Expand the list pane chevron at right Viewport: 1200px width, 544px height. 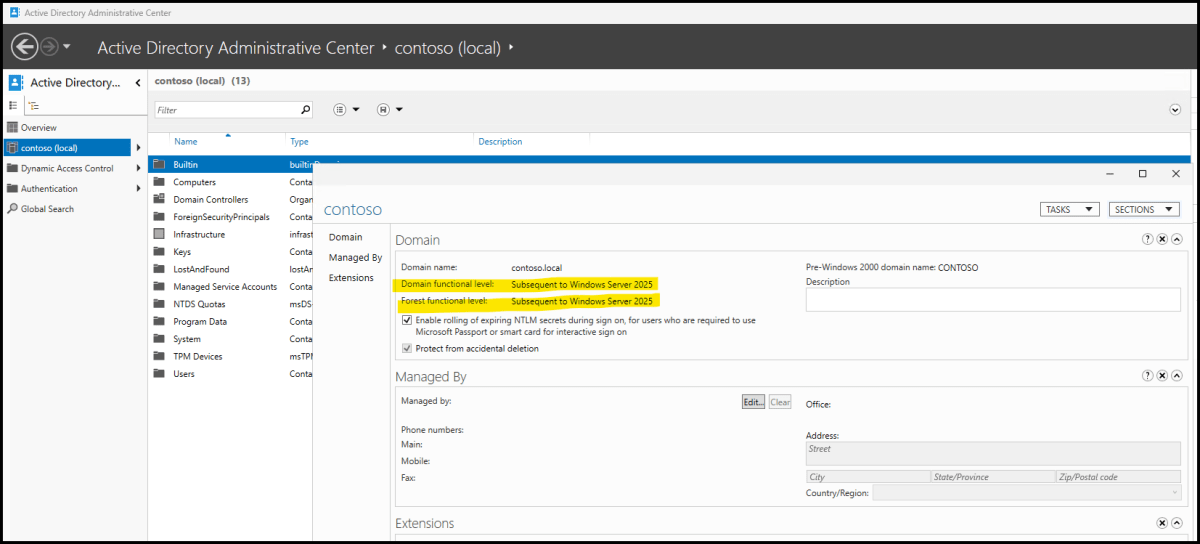[x=1175, y=110]
